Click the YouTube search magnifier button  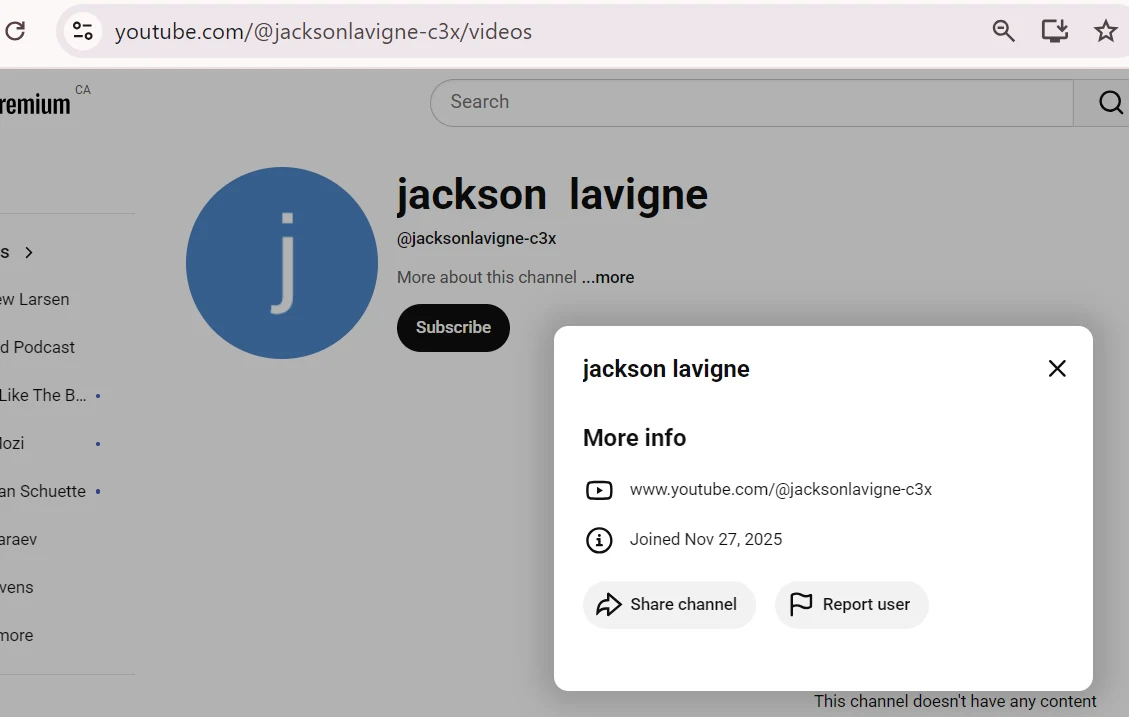(x=1110, y=102)
